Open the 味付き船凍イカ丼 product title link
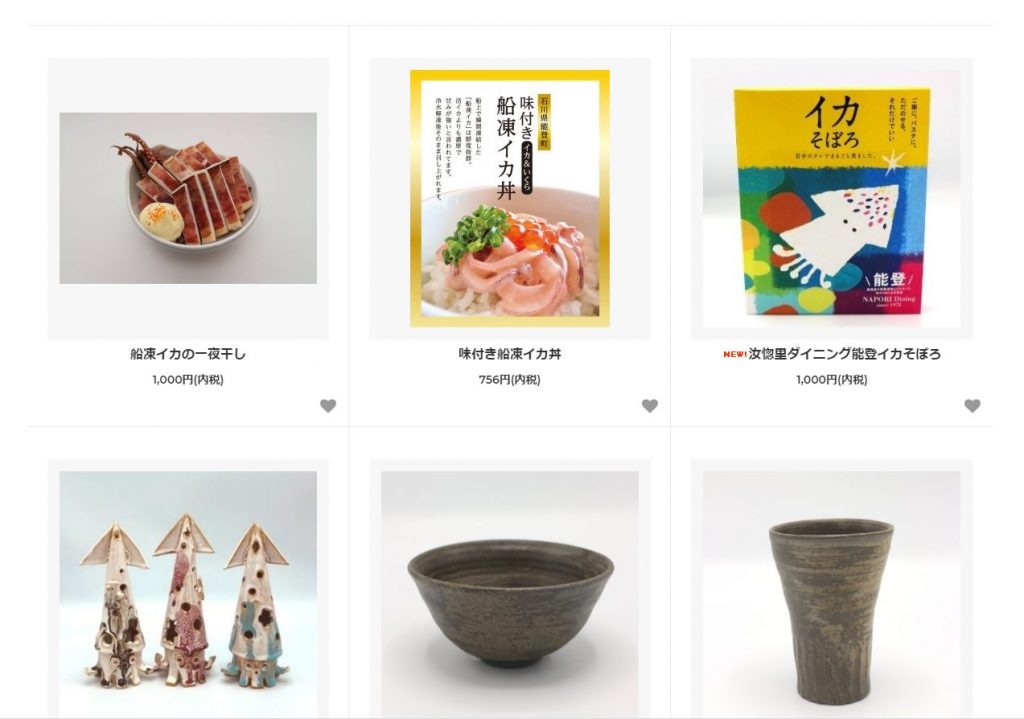 [510, 354]
